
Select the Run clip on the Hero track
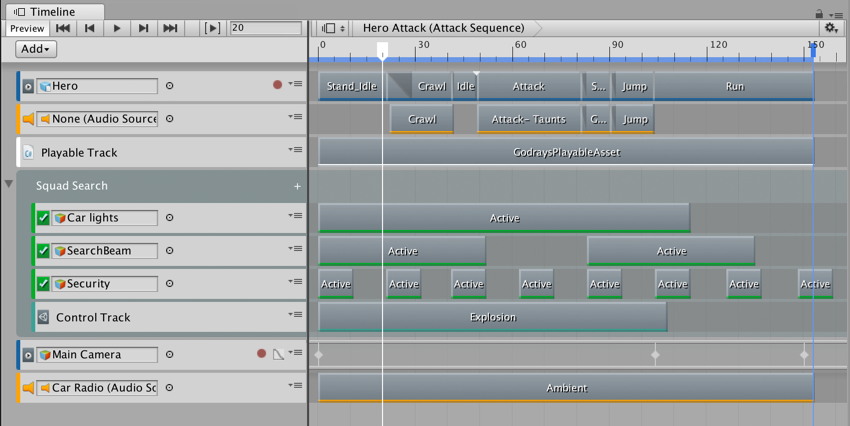(x=734, y=86)
